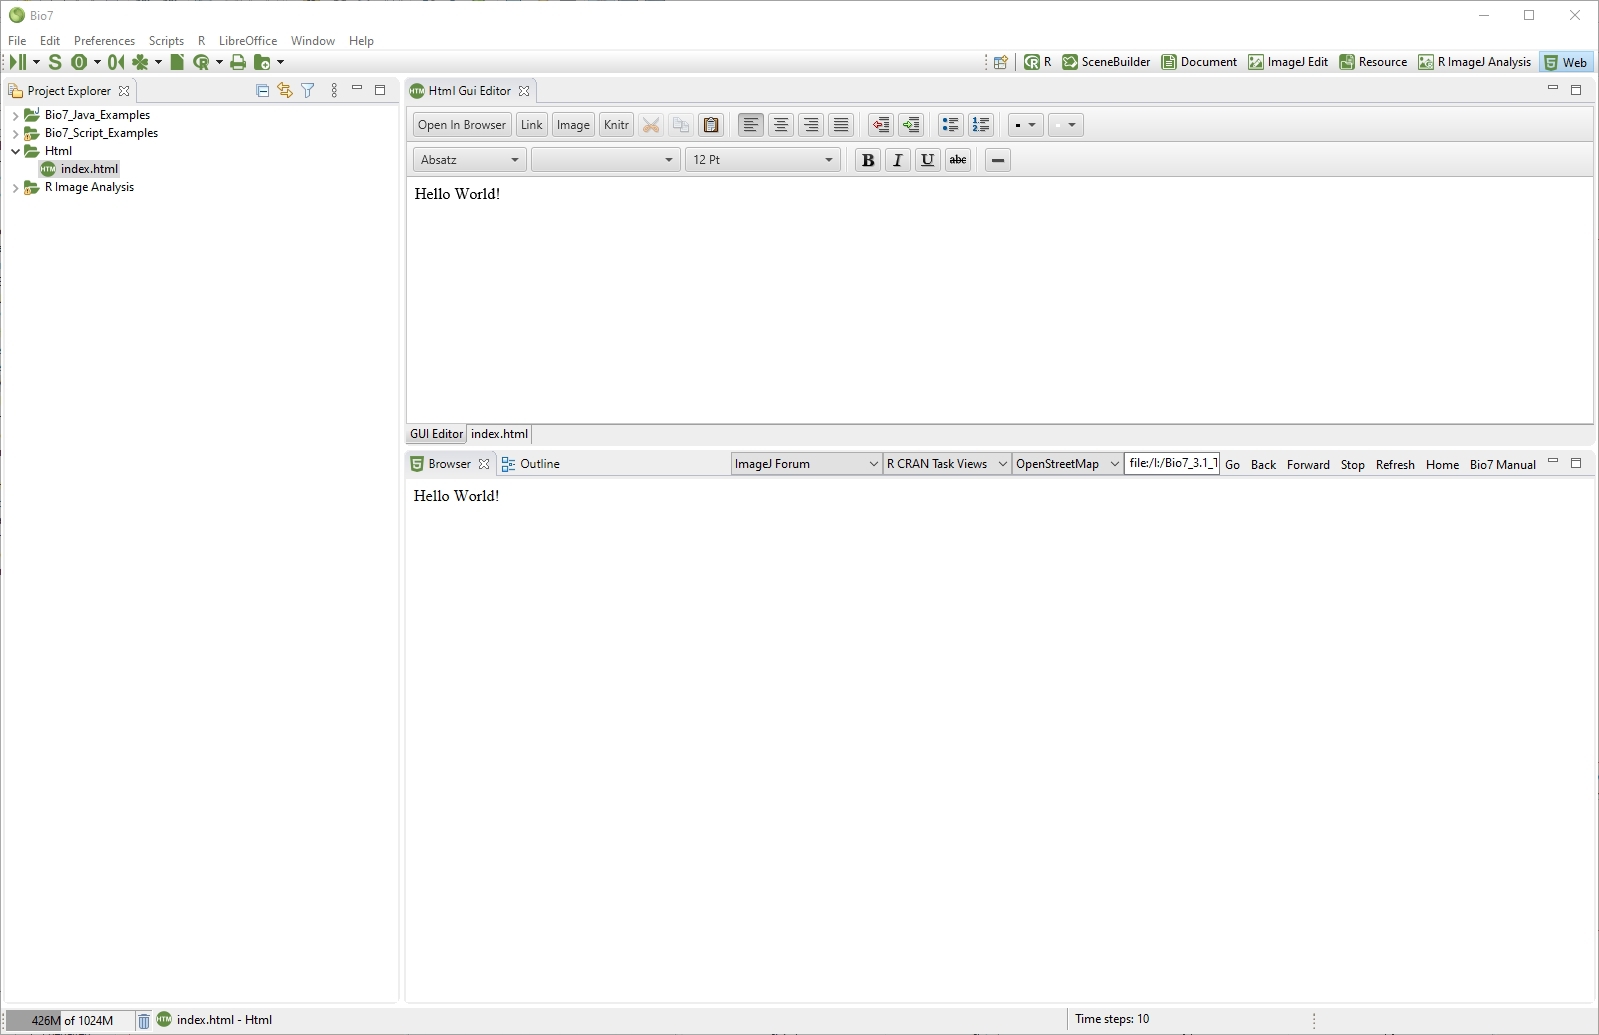Toggle Italic formatting
The image size is (1599, 1035).
point(898,160)
